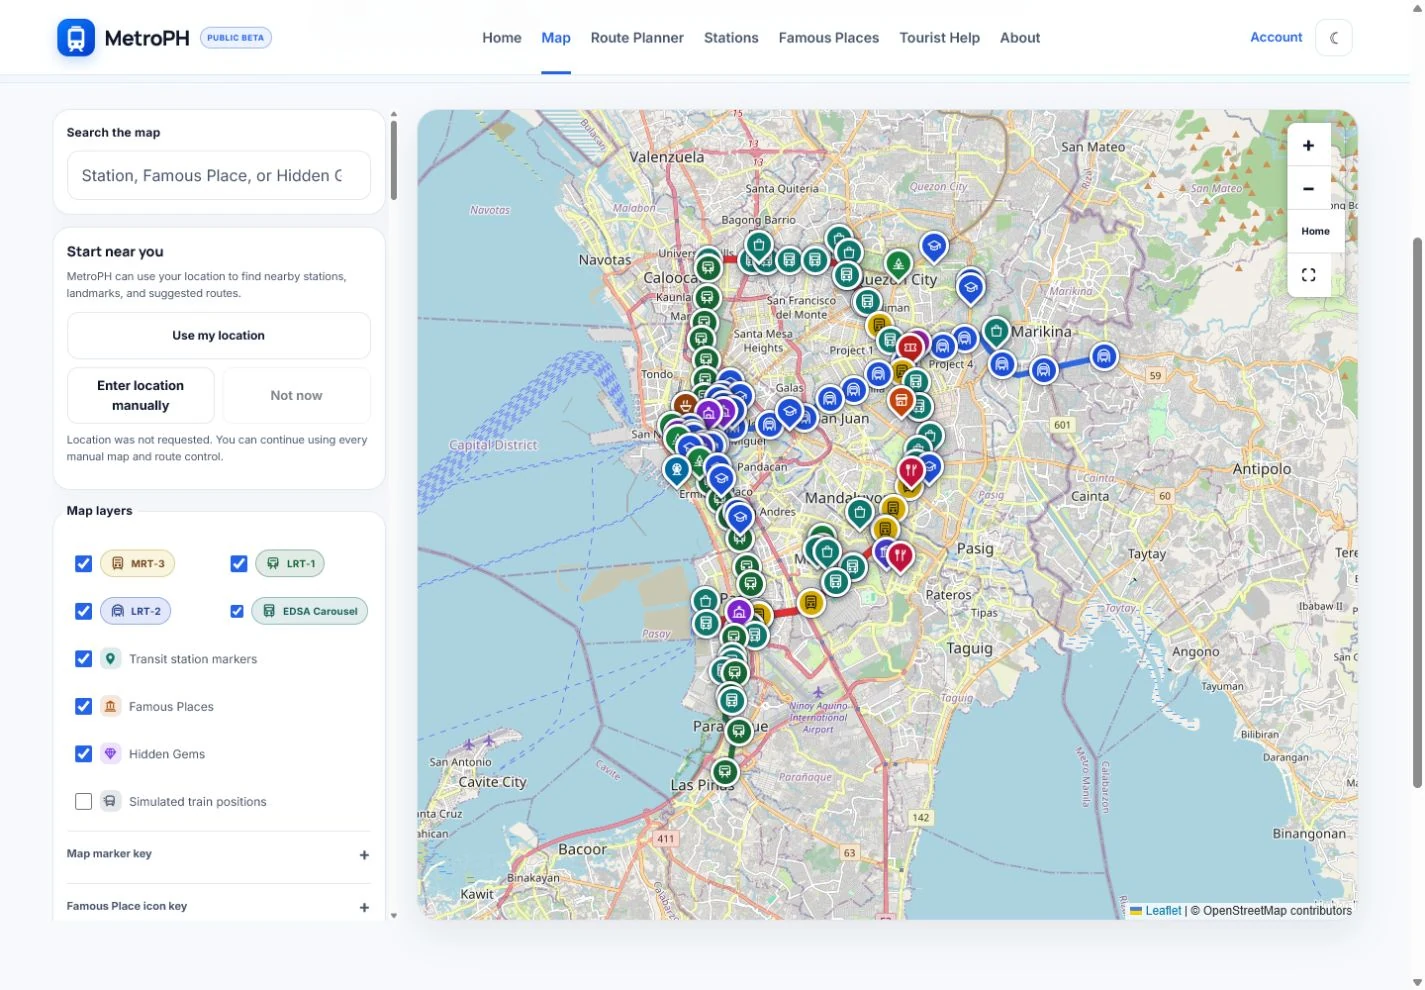Go to the Route Planner tab
The width and height of the screenshot is (1425, 990).
click(x=637, y=38)
